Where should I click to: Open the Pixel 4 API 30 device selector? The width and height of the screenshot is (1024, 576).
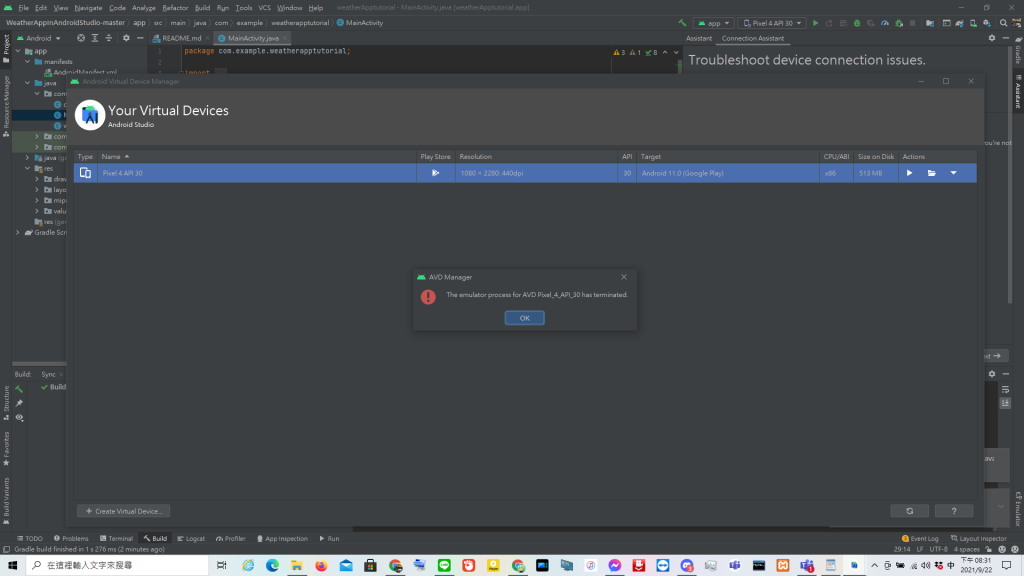(x=772, y=23)
